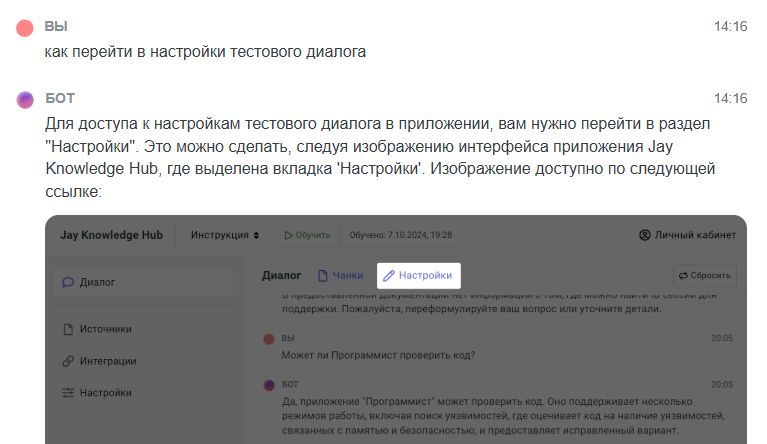767x444 pixels.
Task: Open Личный кабинет profile icon
Action: 644,235
